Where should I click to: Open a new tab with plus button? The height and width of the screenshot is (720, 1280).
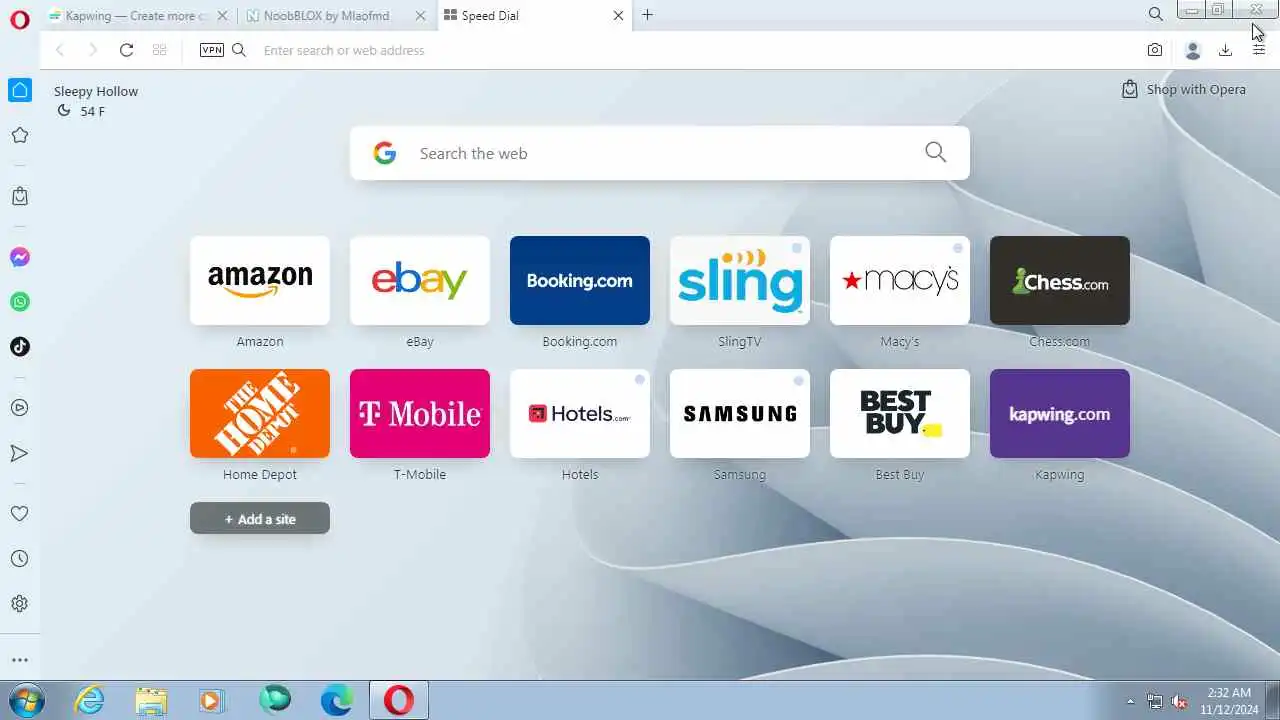click(x=647, y=15)
